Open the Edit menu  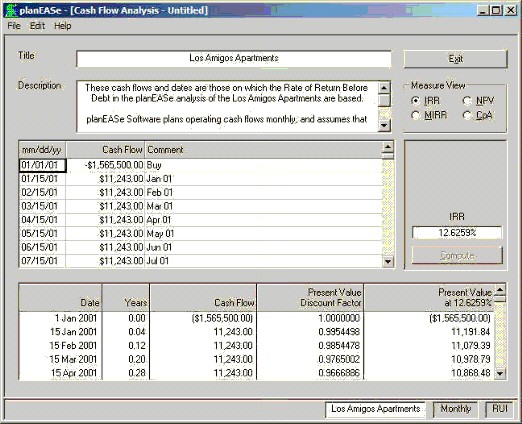coord(37,26)
